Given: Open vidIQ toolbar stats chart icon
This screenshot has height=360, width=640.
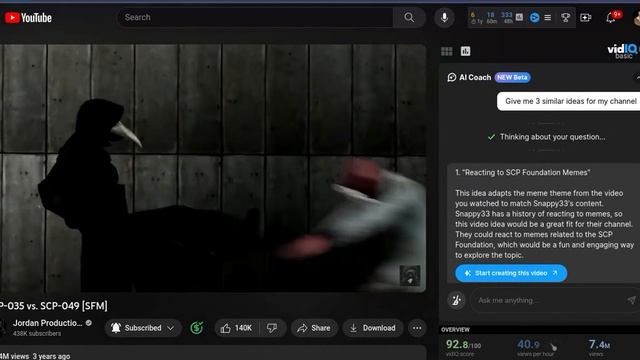Looking at the screenshot, I should coord(519,17).
